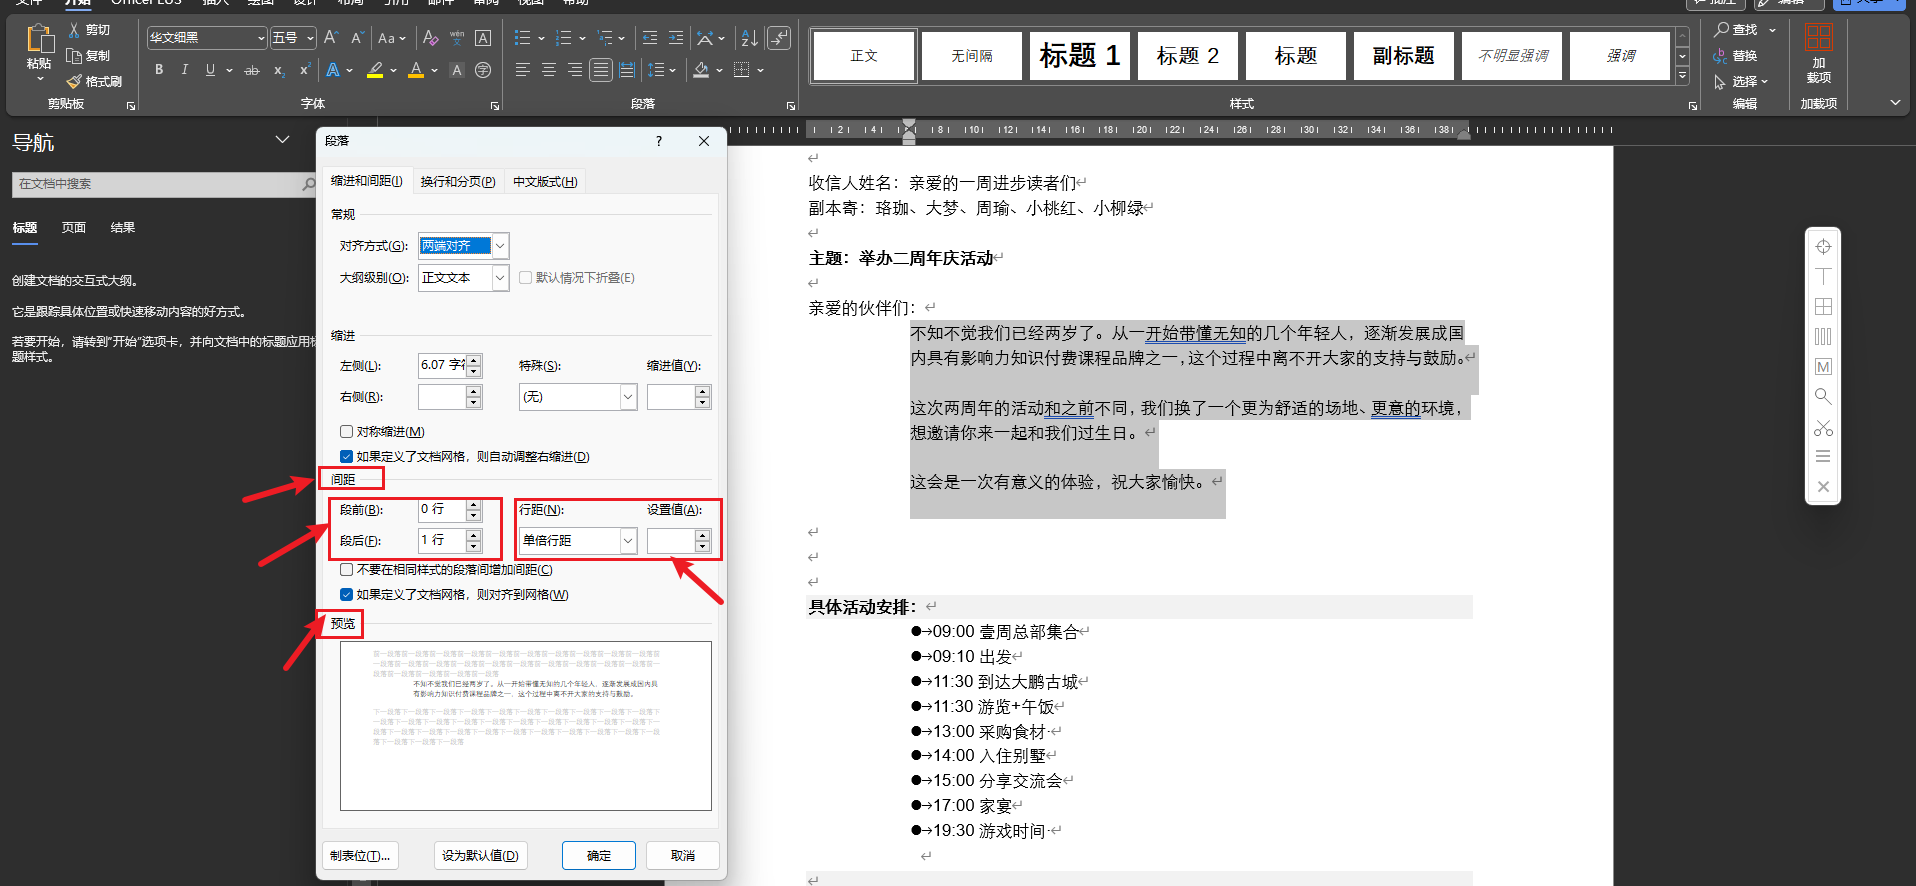Open the font size dropdown 五号
1916x886 pixels.
pos(310,38)
